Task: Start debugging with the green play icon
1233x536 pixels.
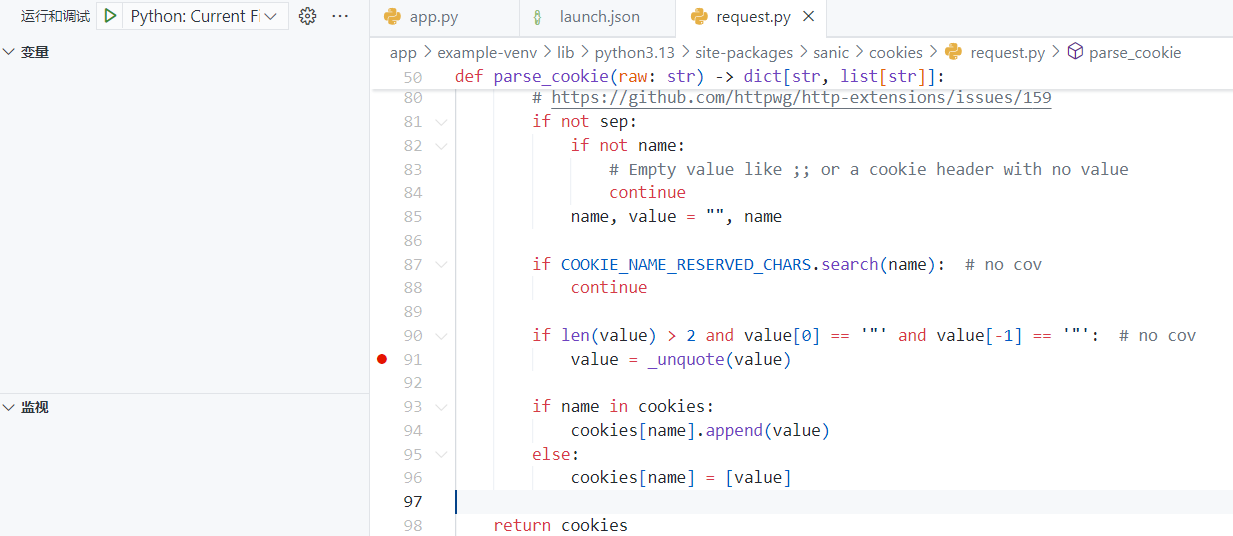Action: tap(111, 16)
